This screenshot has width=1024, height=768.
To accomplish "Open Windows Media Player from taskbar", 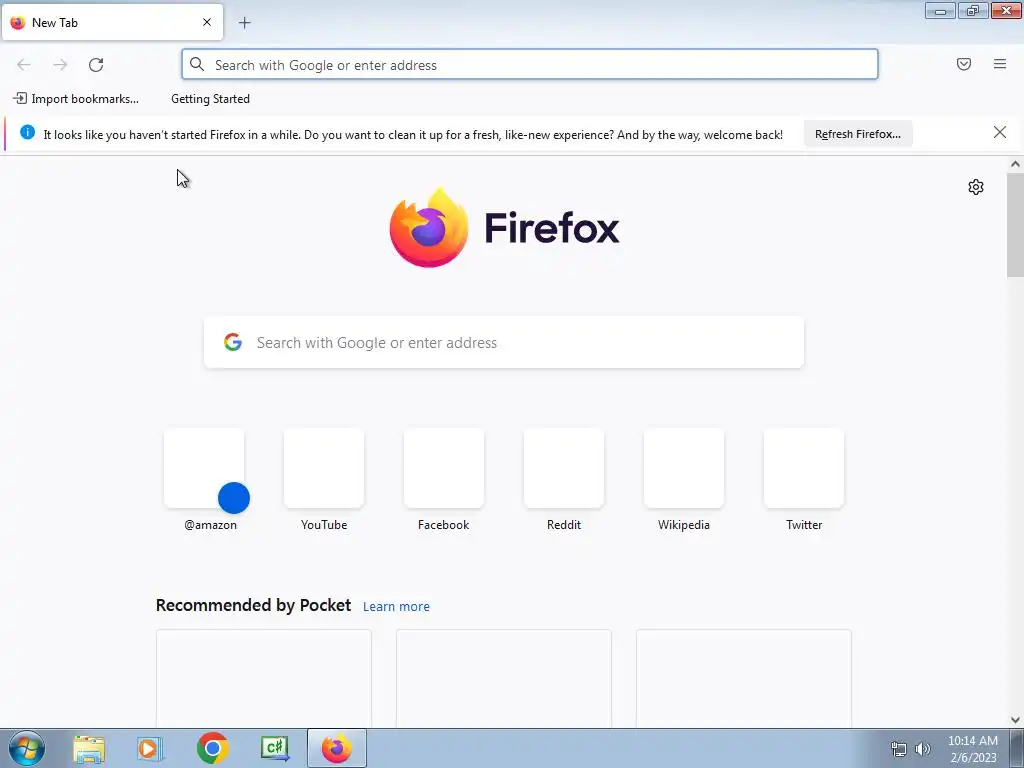I will 150,749.
